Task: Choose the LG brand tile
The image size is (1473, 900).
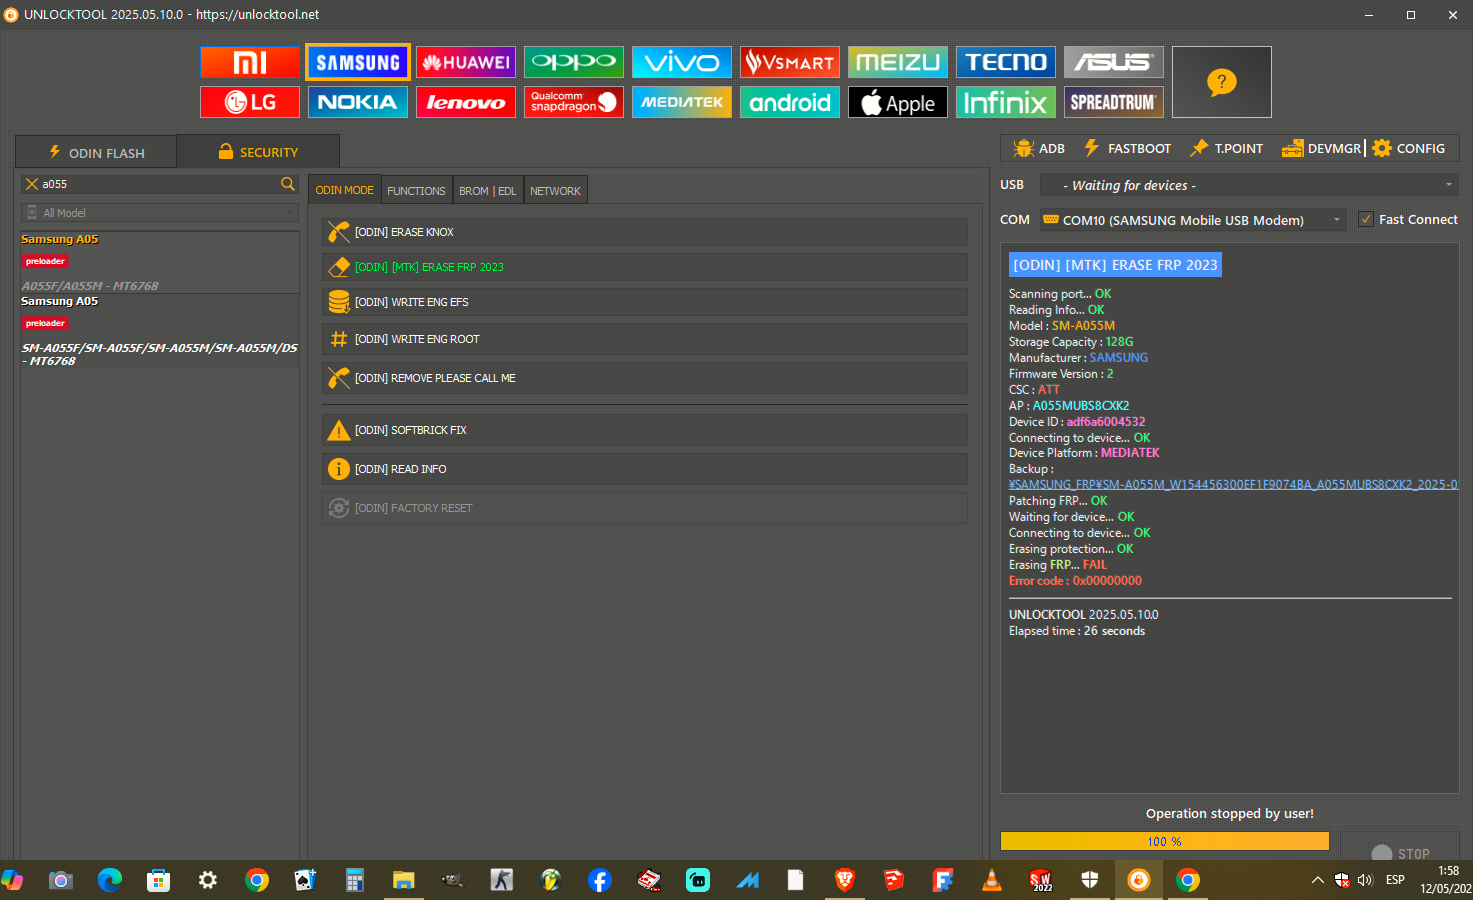Action: coord(250,102)
